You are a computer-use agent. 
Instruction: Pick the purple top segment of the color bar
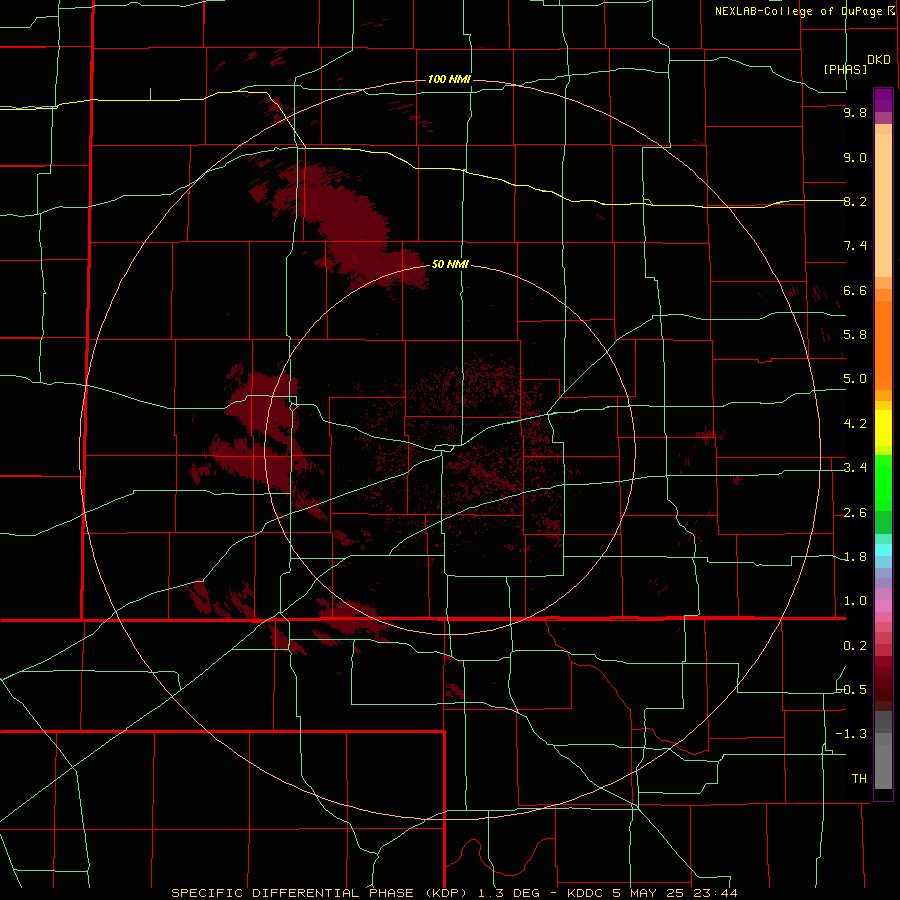pos(883,100)
